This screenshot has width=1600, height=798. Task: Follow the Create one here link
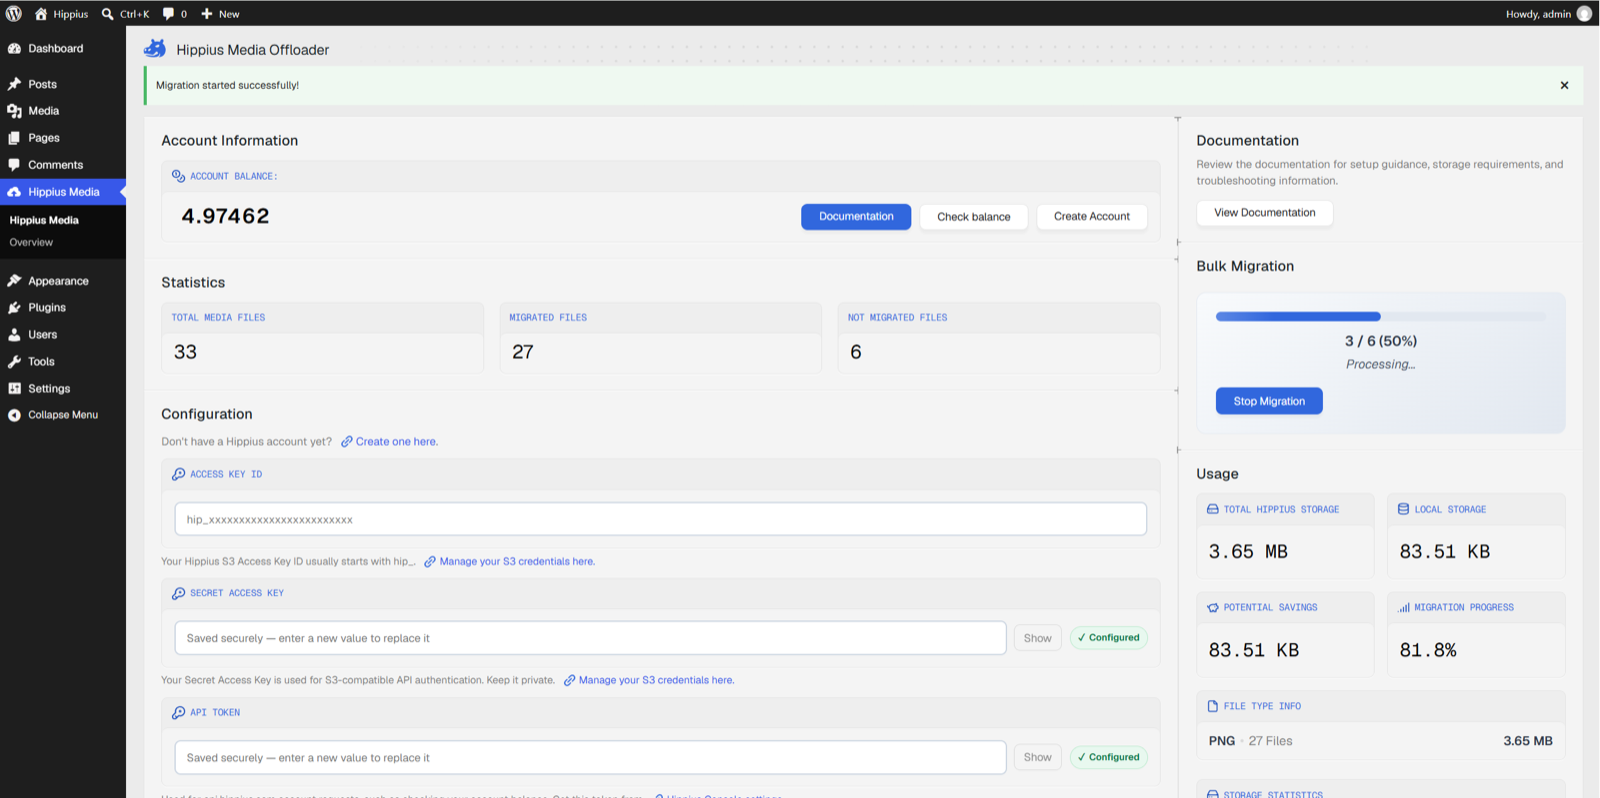click(396, 442)
